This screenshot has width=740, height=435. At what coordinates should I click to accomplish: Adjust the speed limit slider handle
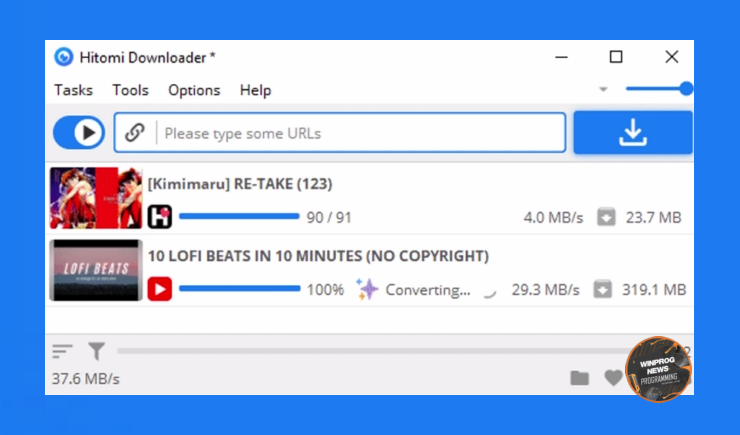point(686,89)
